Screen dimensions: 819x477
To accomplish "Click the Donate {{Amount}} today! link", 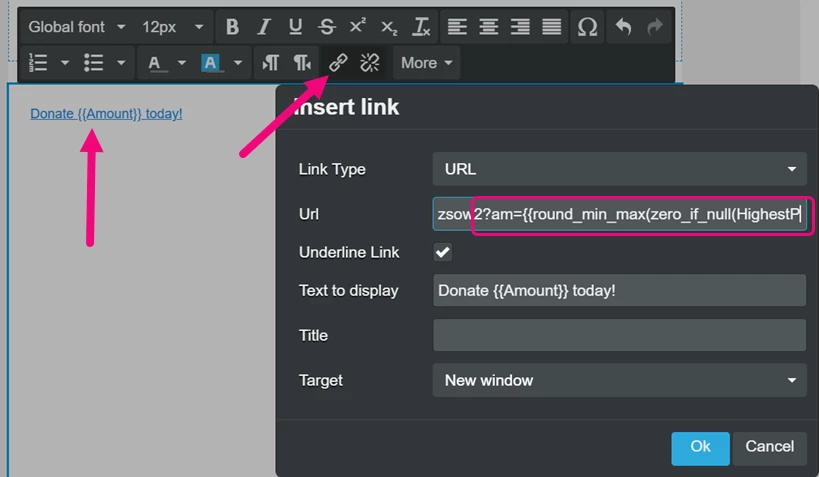I will [106, 114].
